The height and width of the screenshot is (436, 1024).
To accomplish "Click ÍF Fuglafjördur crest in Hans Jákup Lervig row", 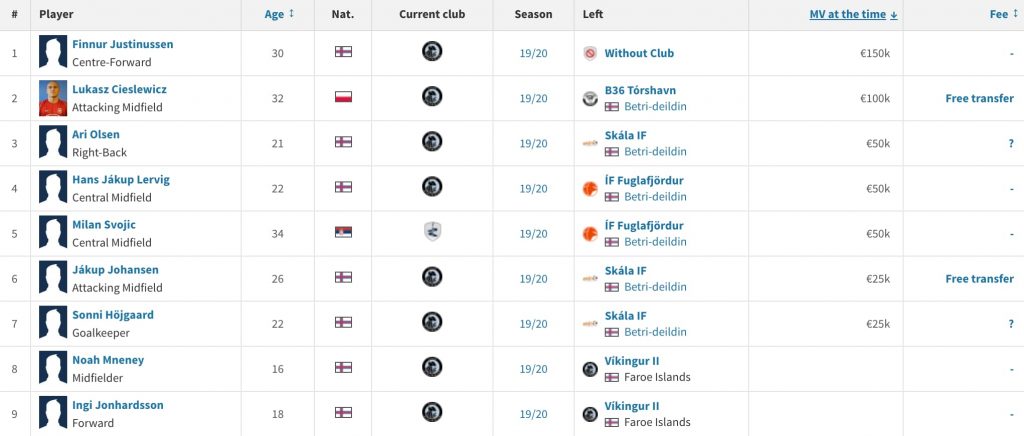I will tap(590, 189).
